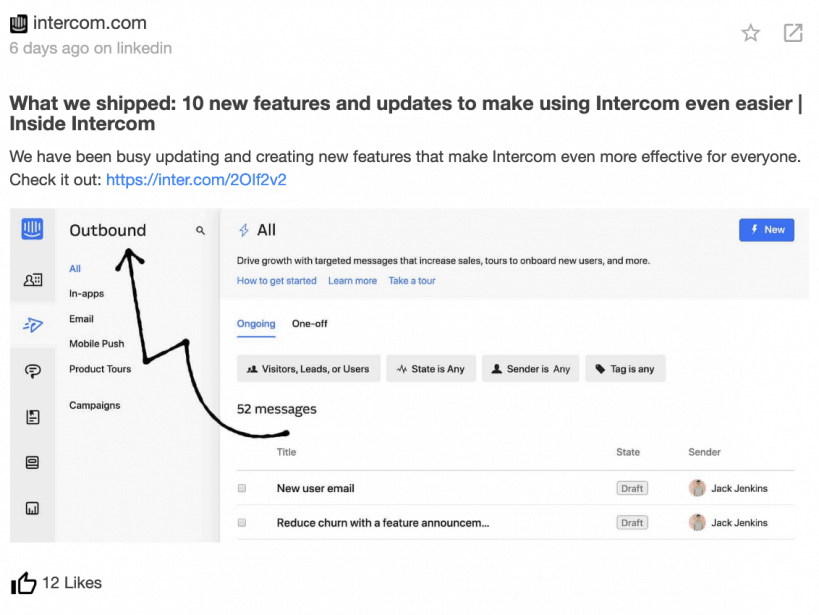
Task: Open the Reports bar chart icon
Action: (x=32, y=508)
